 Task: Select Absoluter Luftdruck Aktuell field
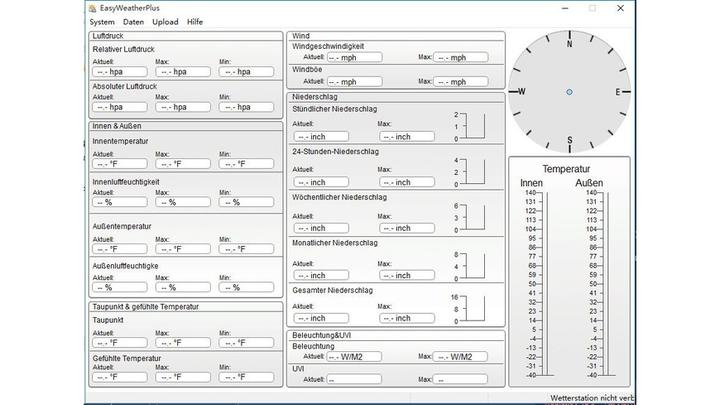[119, 107]
